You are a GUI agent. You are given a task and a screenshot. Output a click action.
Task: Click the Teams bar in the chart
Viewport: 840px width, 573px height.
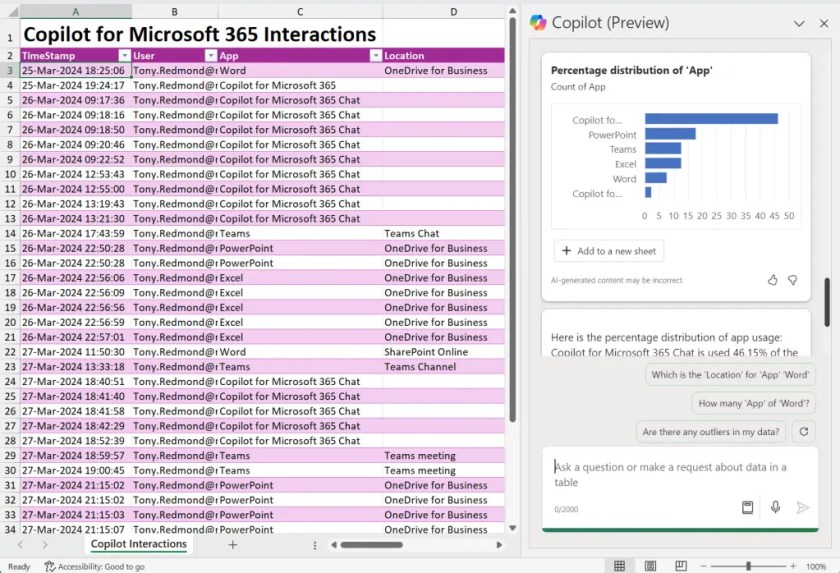(x=663, y=148)
